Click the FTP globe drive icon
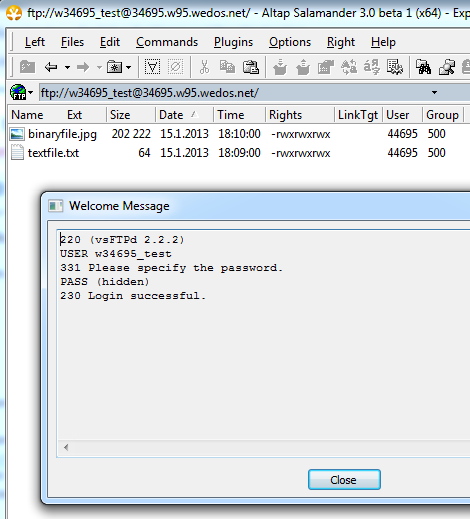 pos(18,92)
